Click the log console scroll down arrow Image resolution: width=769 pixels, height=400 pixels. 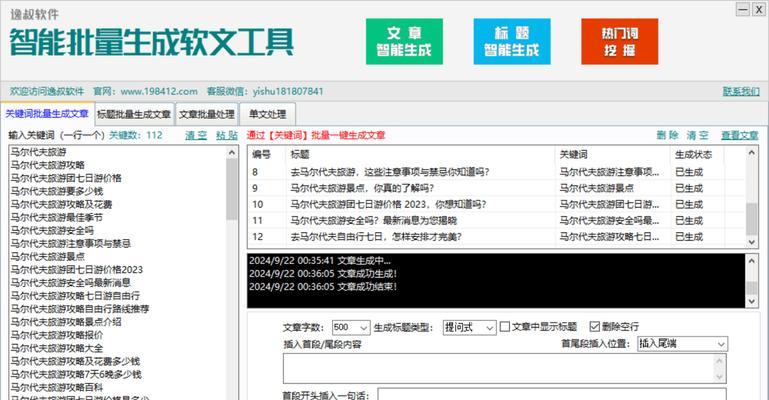click(x=751, y=301)
